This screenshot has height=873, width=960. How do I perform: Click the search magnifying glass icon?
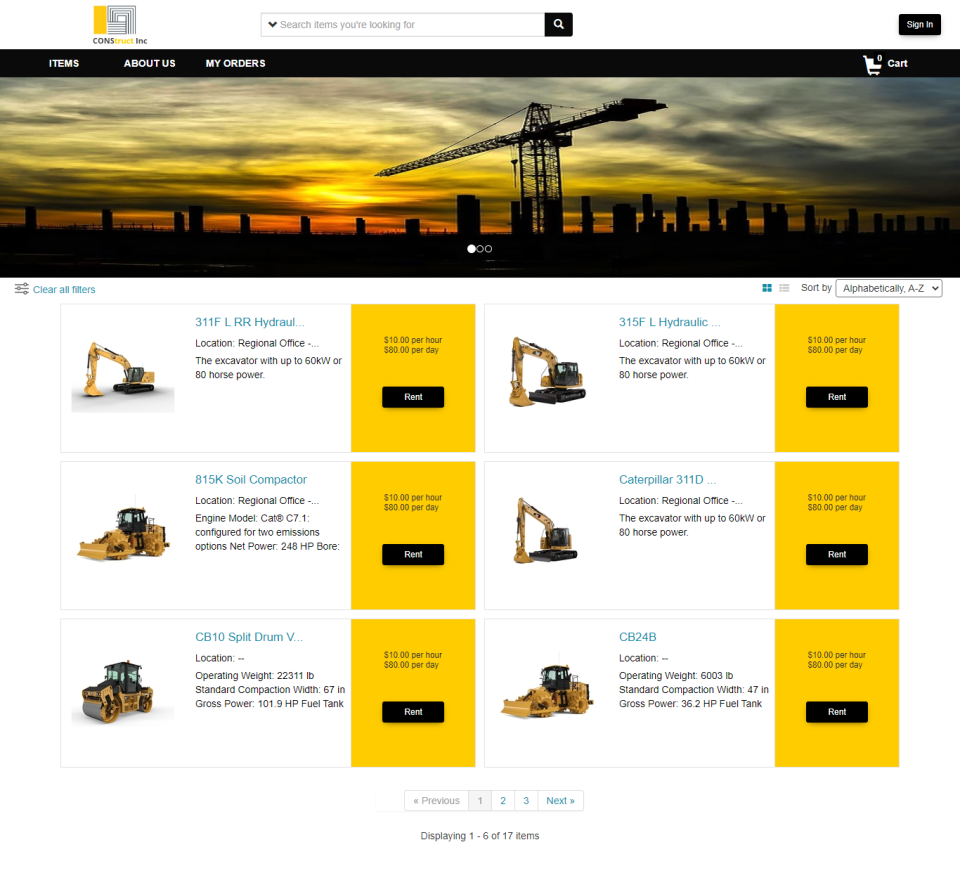(558, 24)
